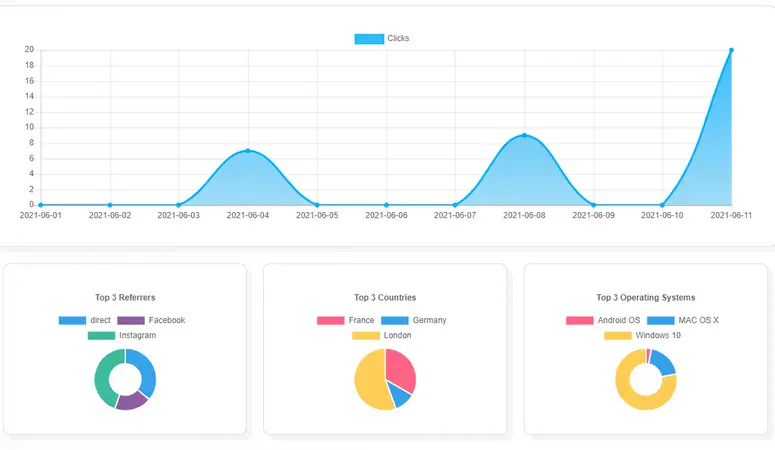The image size is (775, 450).
Task: Click the Facebook legend text
Action: coord(167,320)
